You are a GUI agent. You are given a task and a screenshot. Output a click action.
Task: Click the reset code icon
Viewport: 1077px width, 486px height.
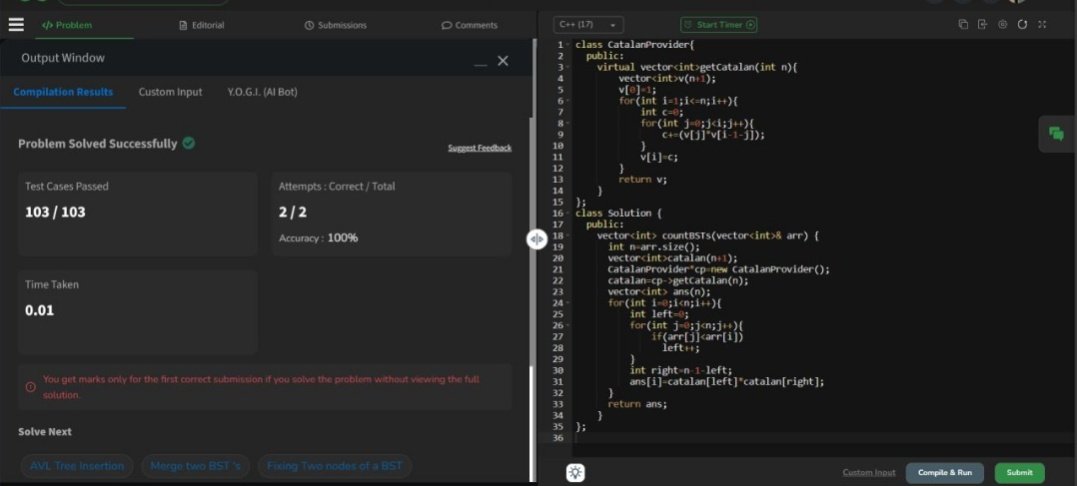(1022, 24)
